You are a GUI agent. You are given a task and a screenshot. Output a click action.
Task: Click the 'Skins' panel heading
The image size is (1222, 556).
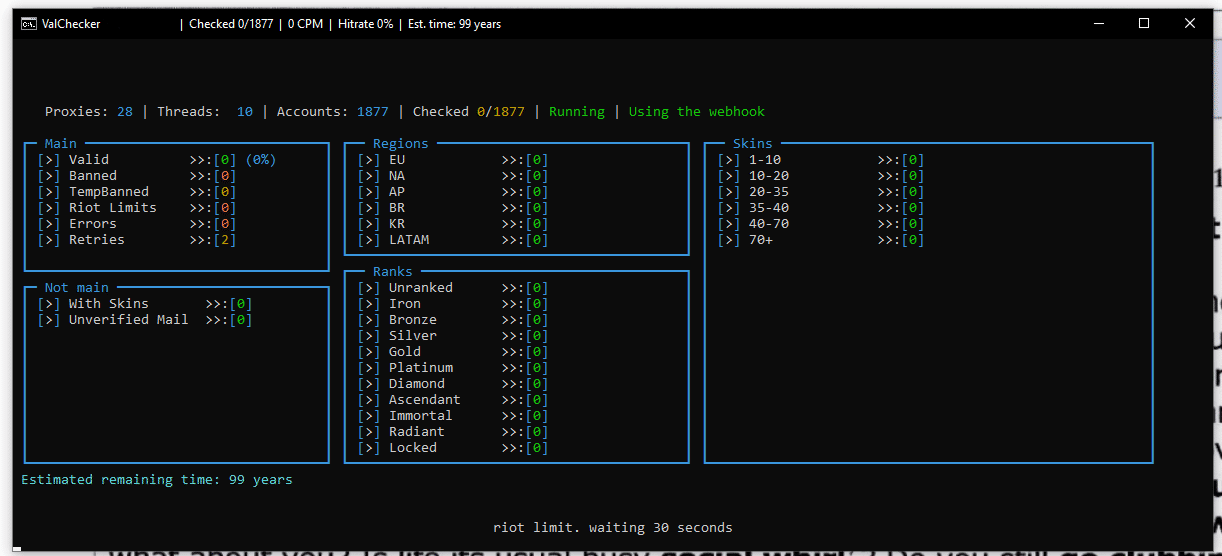(753, 144)
